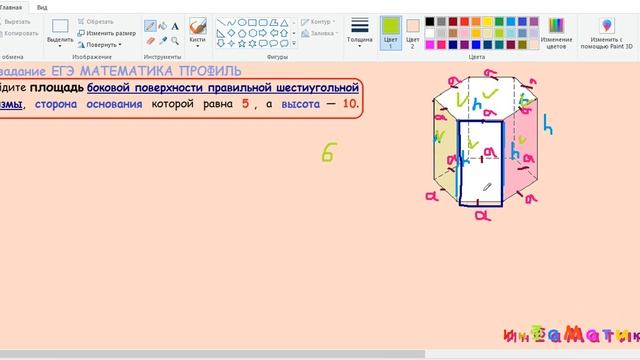The image size is (640, 360).
Task: Choose the Four-point star shape
Action: tap(231, 43)
